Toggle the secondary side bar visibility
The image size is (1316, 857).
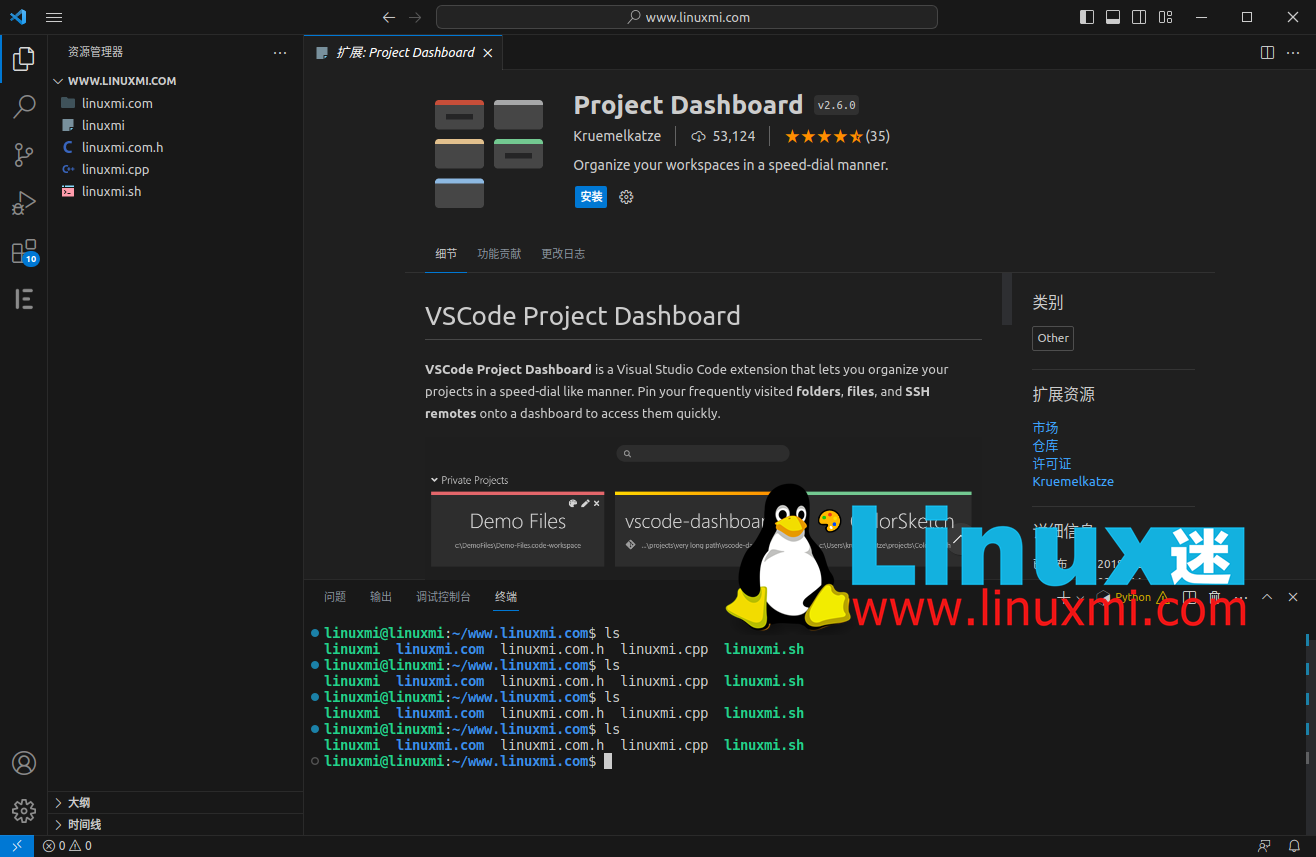click(1139, 17)
